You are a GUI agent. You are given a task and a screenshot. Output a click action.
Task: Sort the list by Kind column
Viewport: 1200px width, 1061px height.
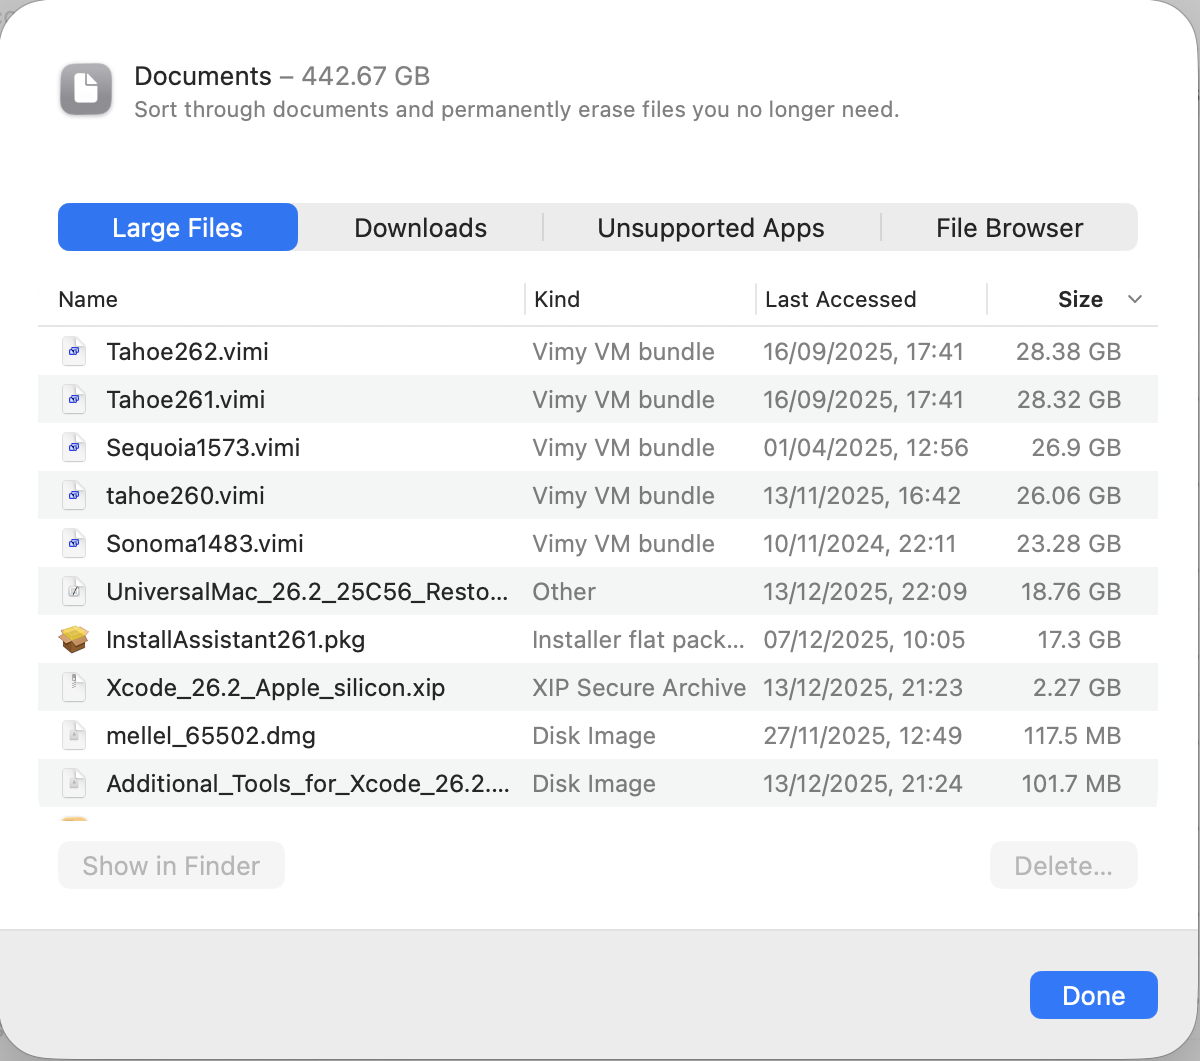[x=557, y=300]
